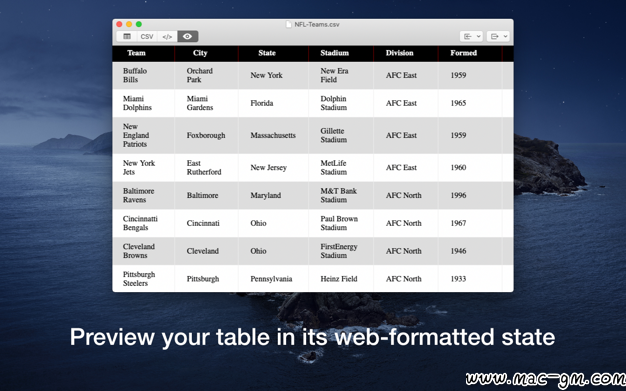Click the Team column header
Viewport: 626px width, 391px height.
point(143,53)
